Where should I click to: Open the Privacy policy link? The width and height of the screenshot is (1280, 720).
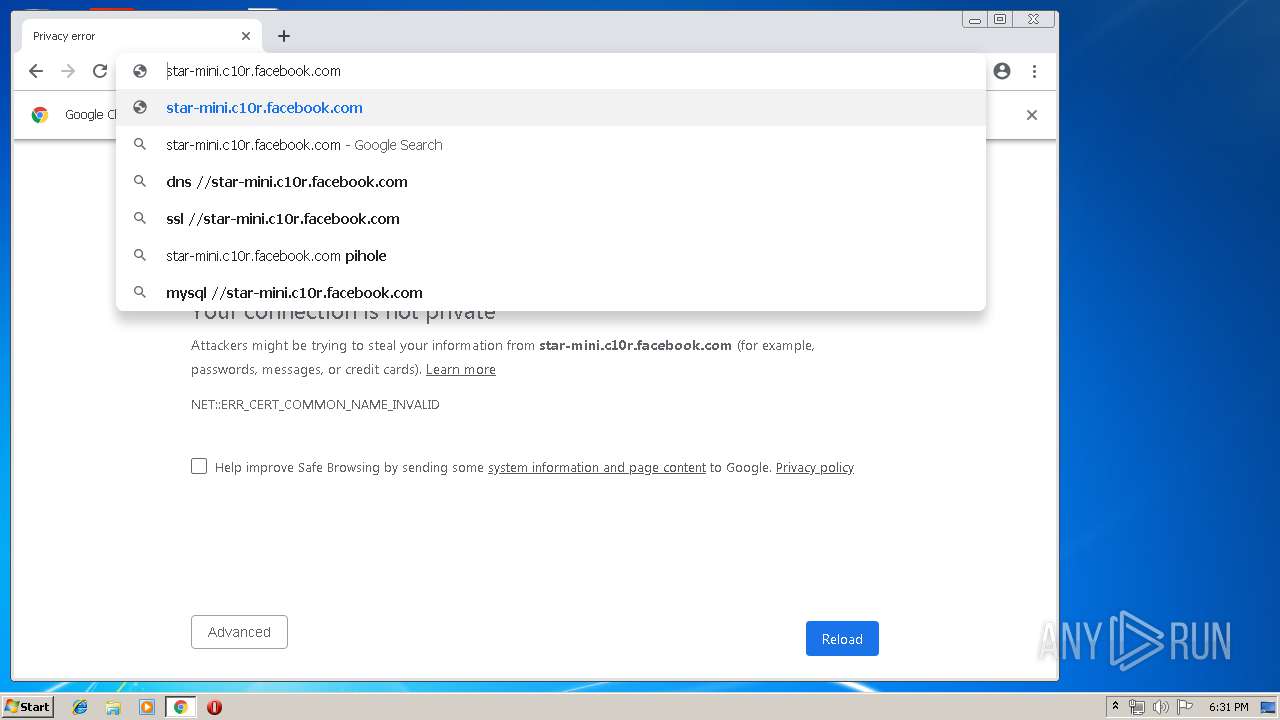point(815,468)
